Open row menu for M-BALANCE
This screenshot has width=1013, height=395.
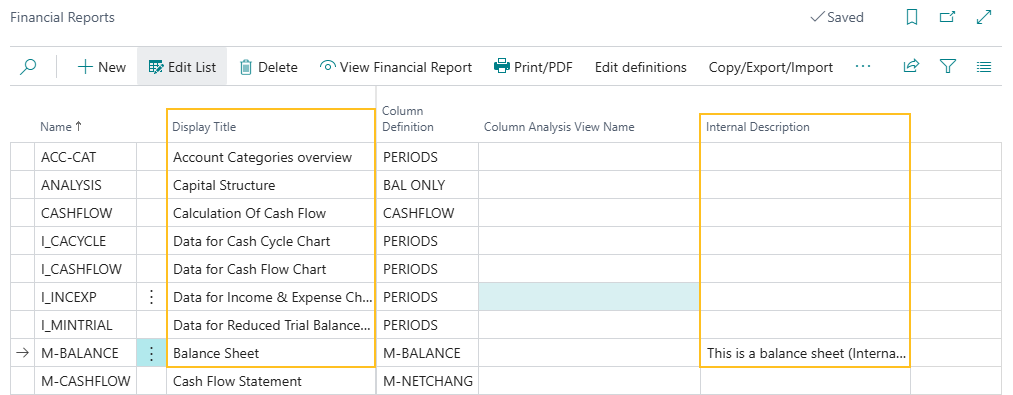tap(151, 354)
